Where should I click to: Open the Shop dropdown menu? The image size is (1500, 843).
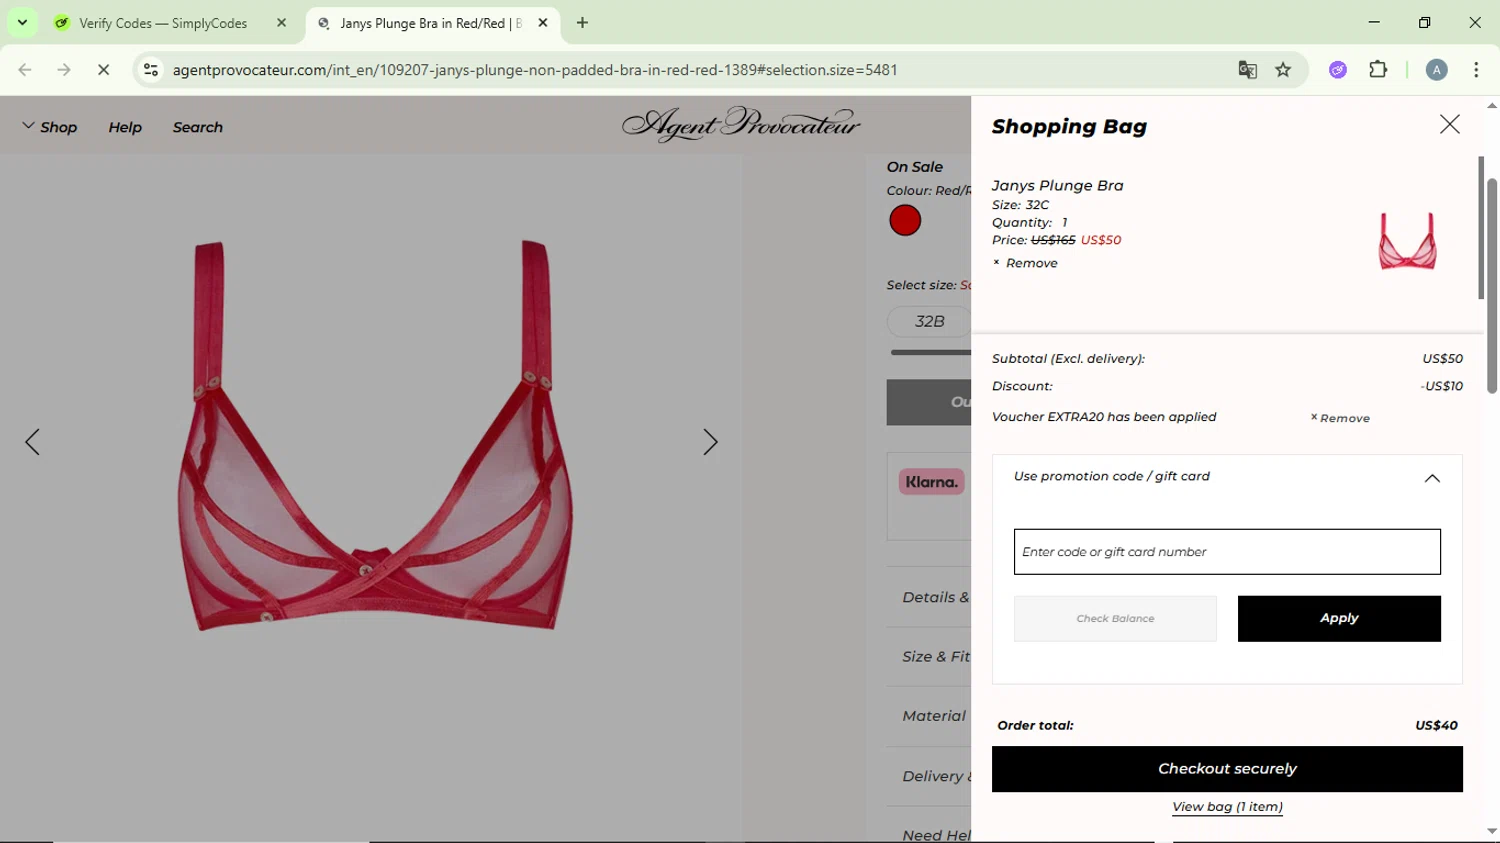point(50,127)
